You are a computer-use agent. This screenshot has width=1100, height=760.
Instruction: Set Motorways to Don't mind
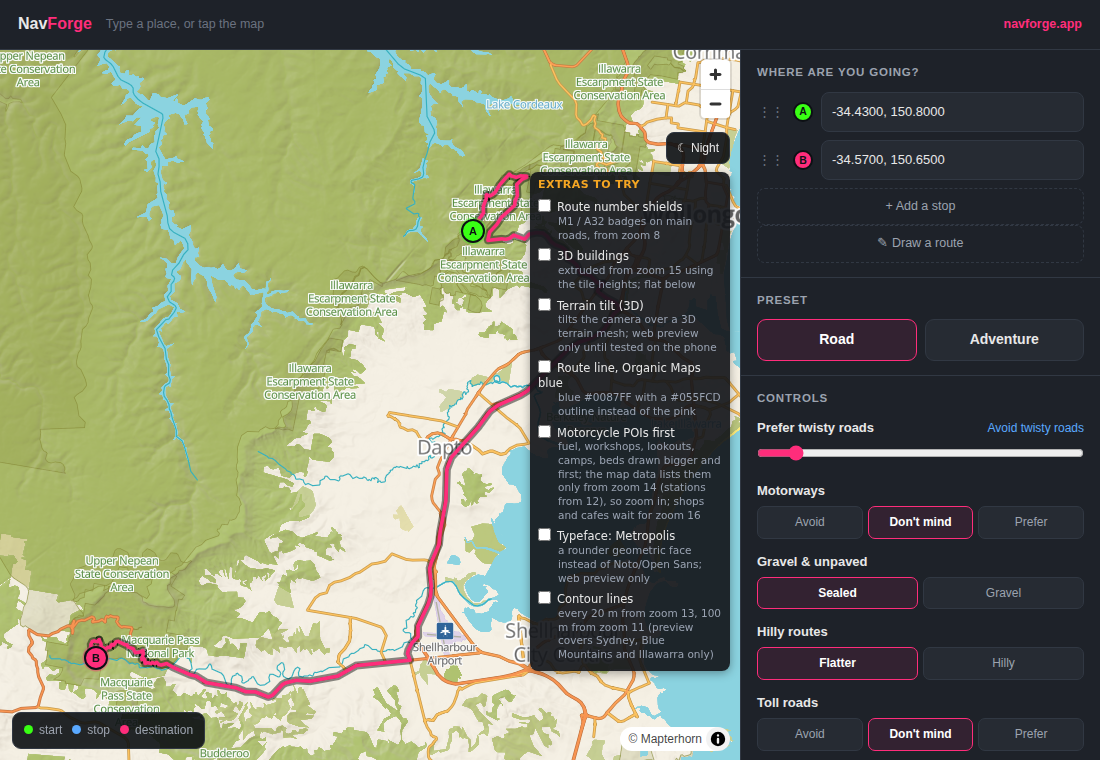(920, 522)
